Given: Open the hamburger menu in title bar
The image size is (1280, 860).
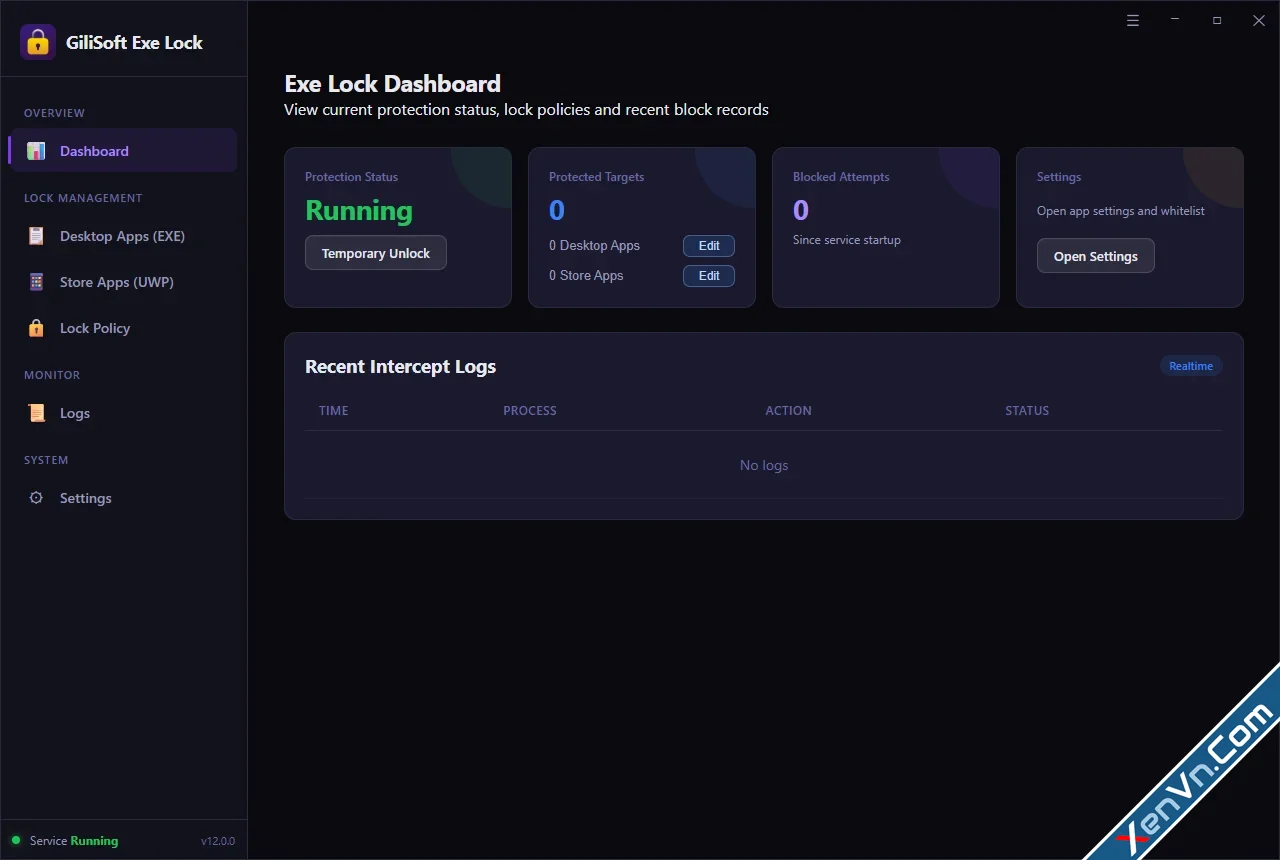Looking at the screenshot, I should click(1133, 20).
